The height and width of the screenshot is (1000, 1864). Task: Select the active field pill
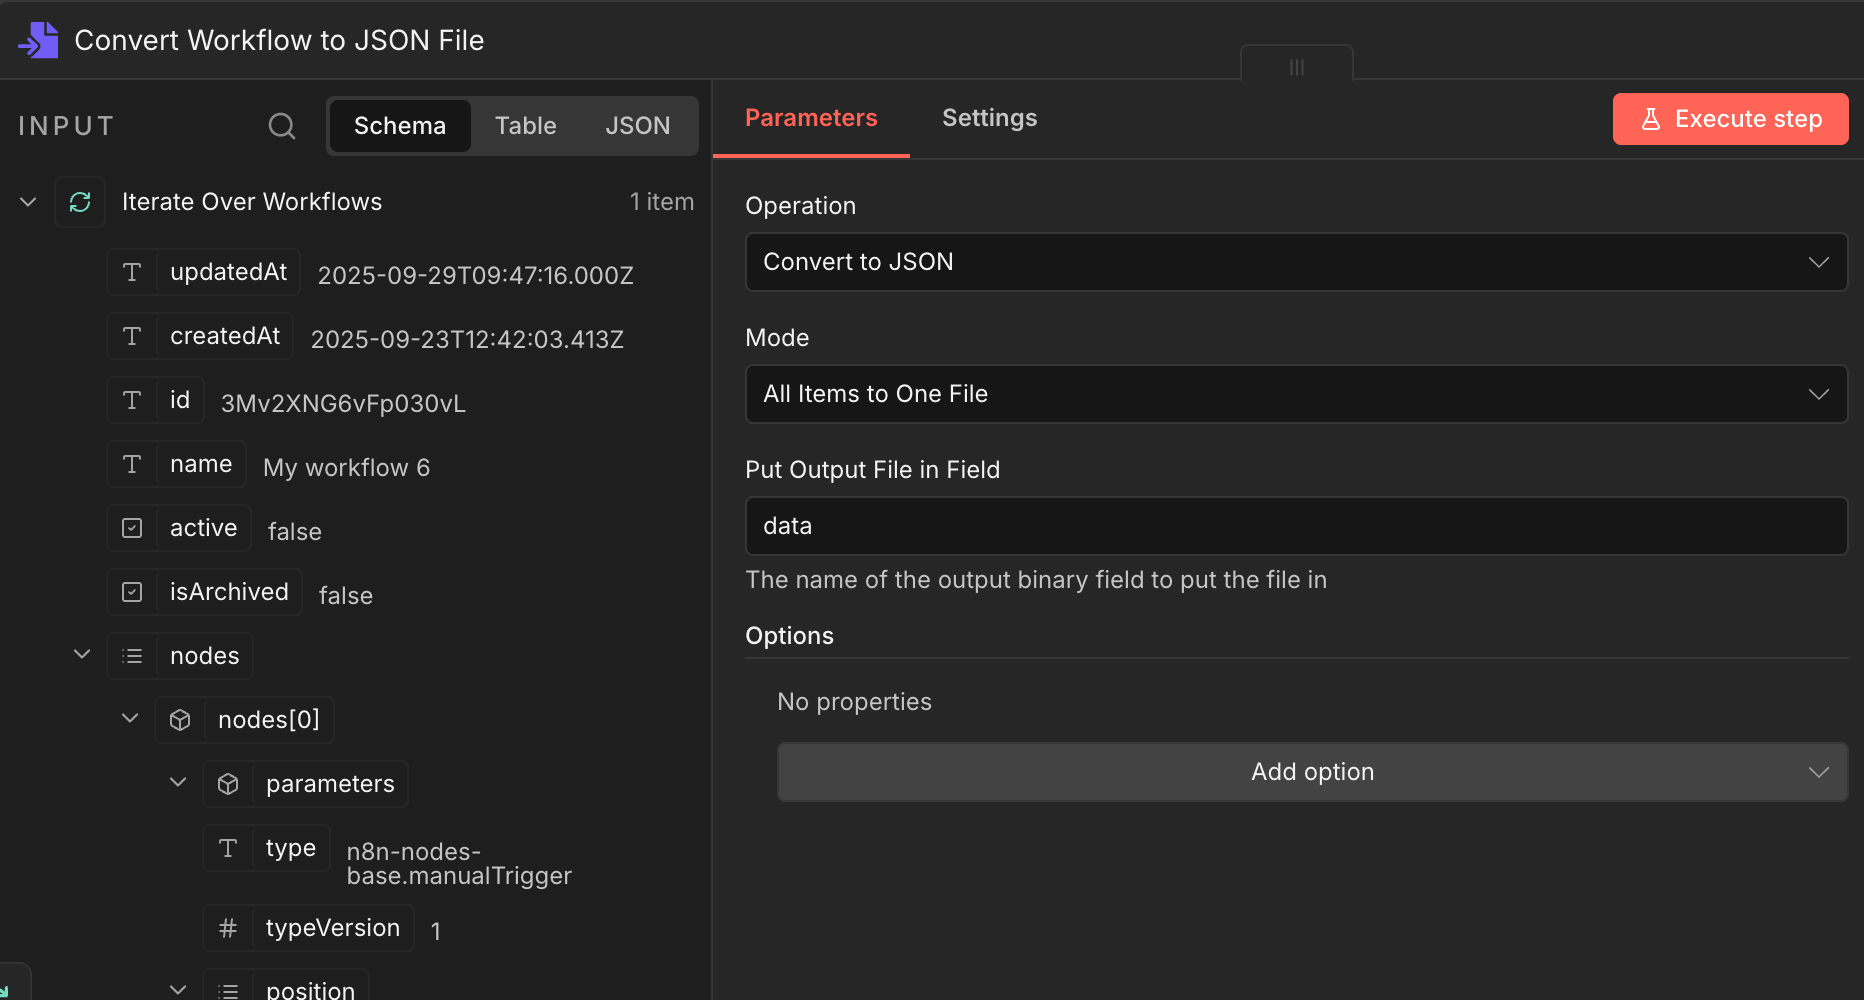pos(179,528)
